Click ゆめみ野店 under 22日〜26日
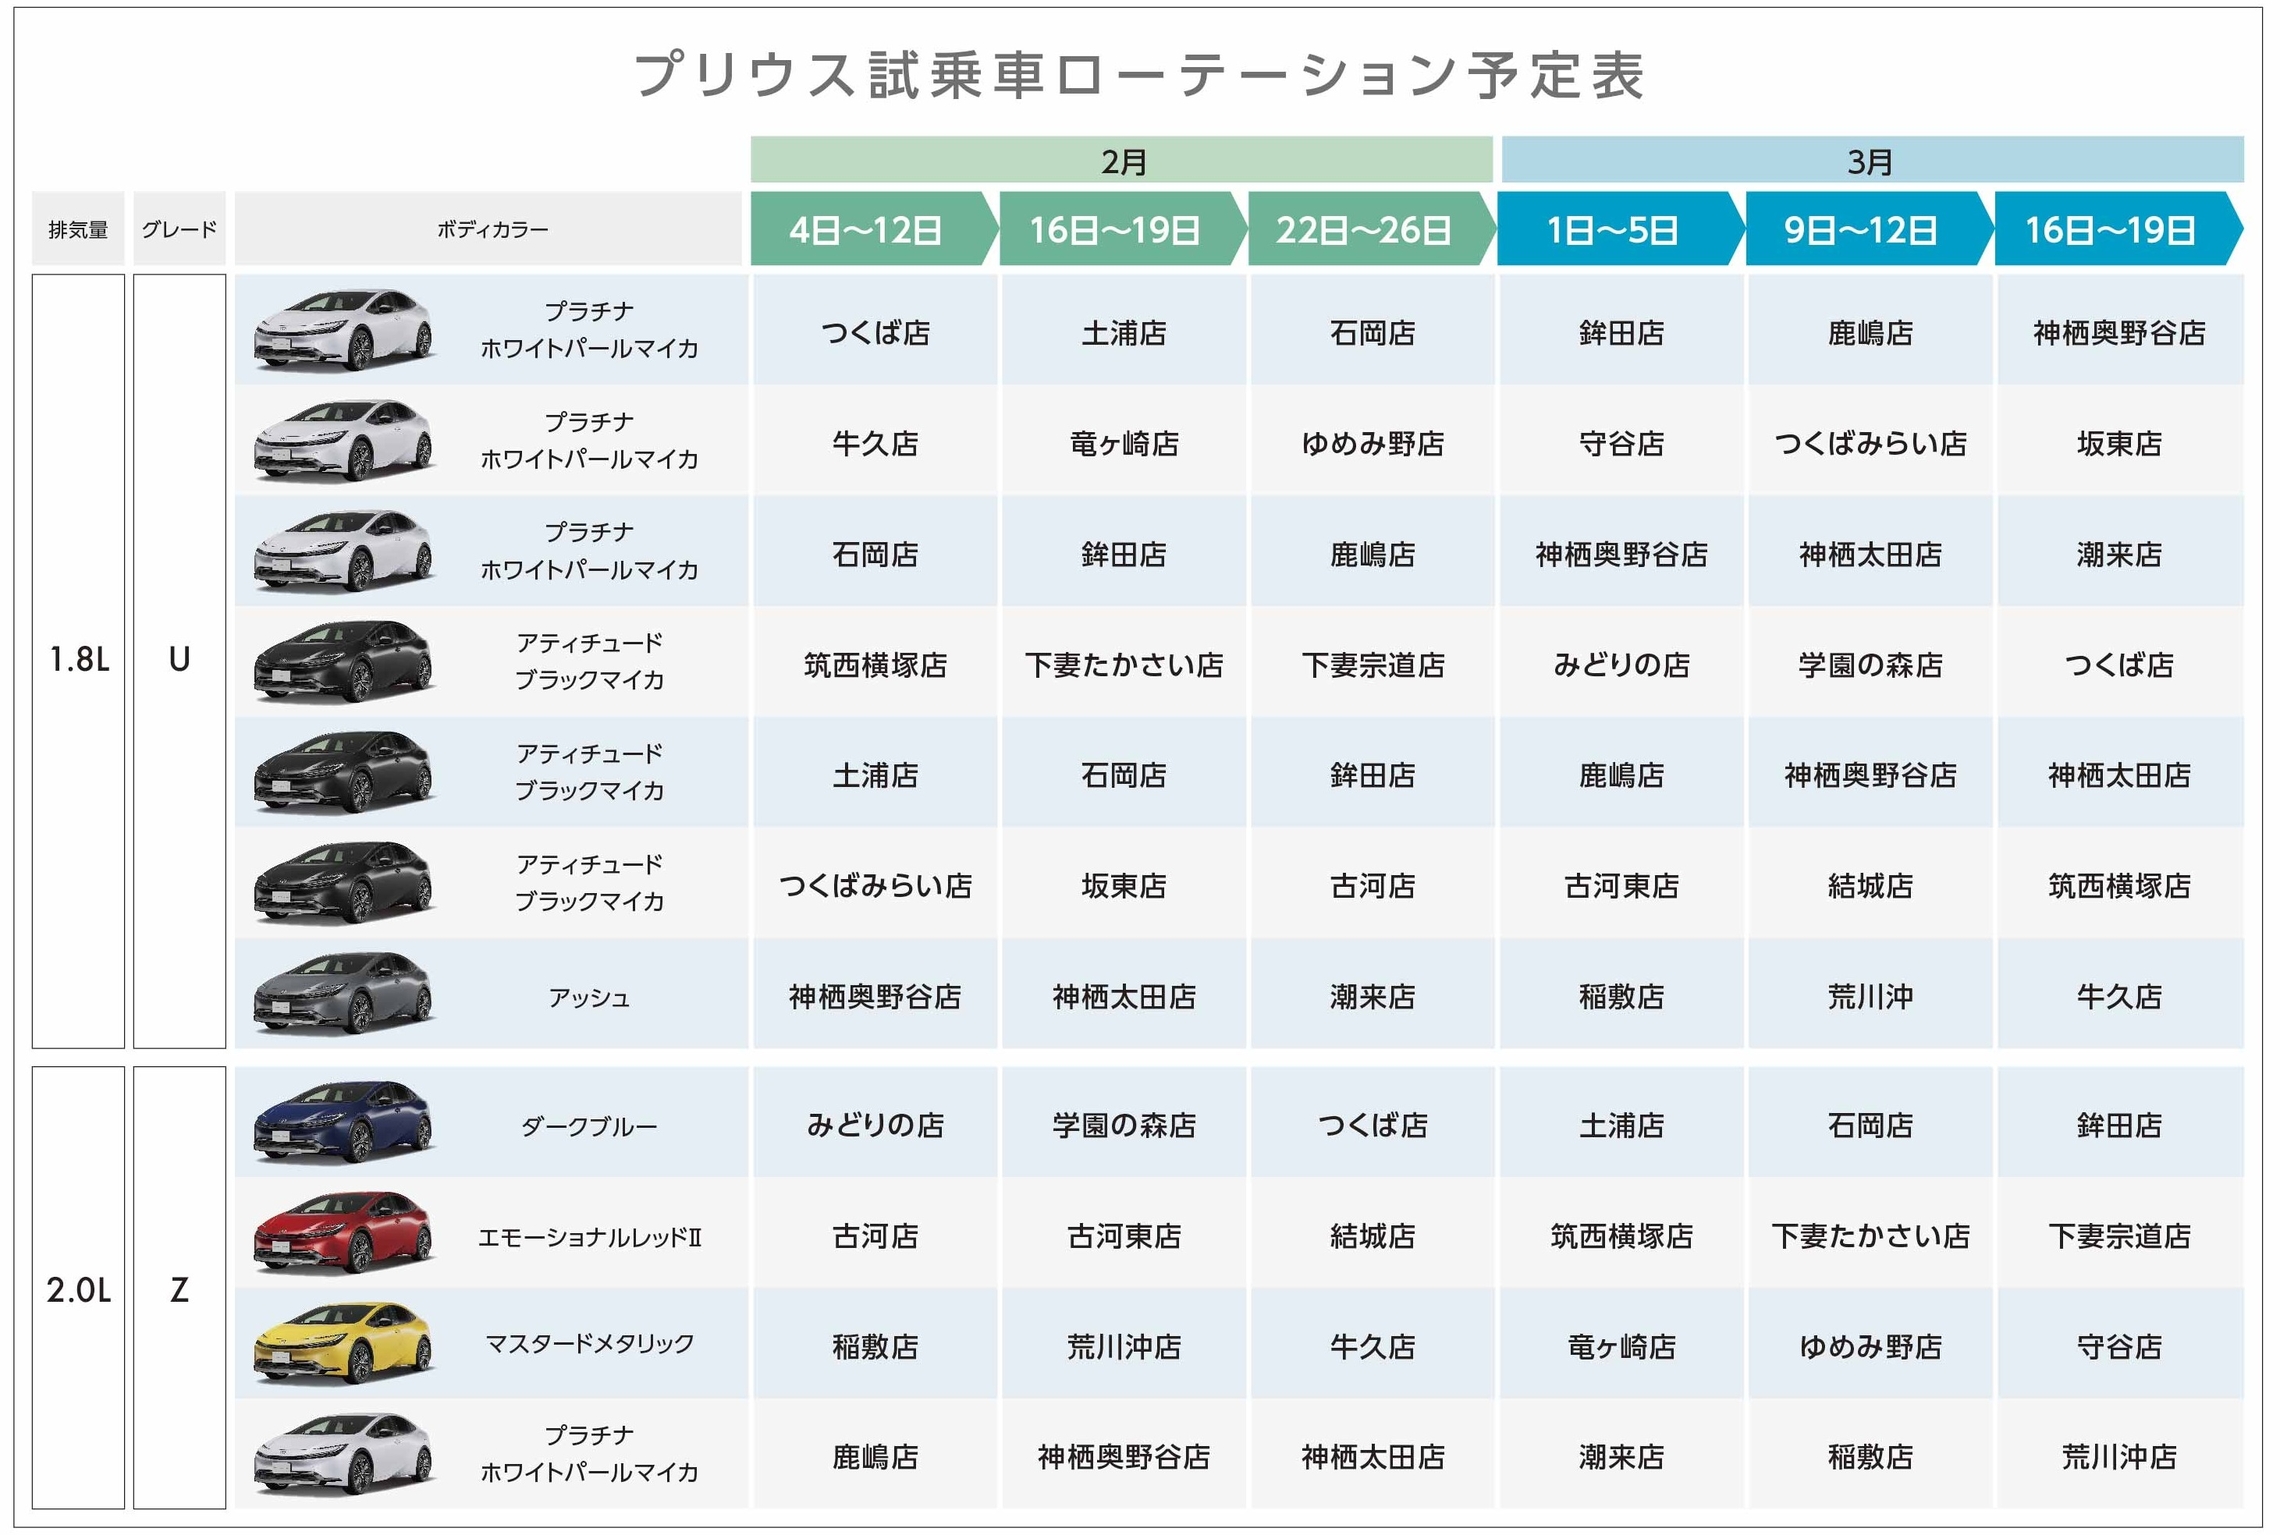2280x1535 pixels. pyautogui.click(x=1372, y=443)
